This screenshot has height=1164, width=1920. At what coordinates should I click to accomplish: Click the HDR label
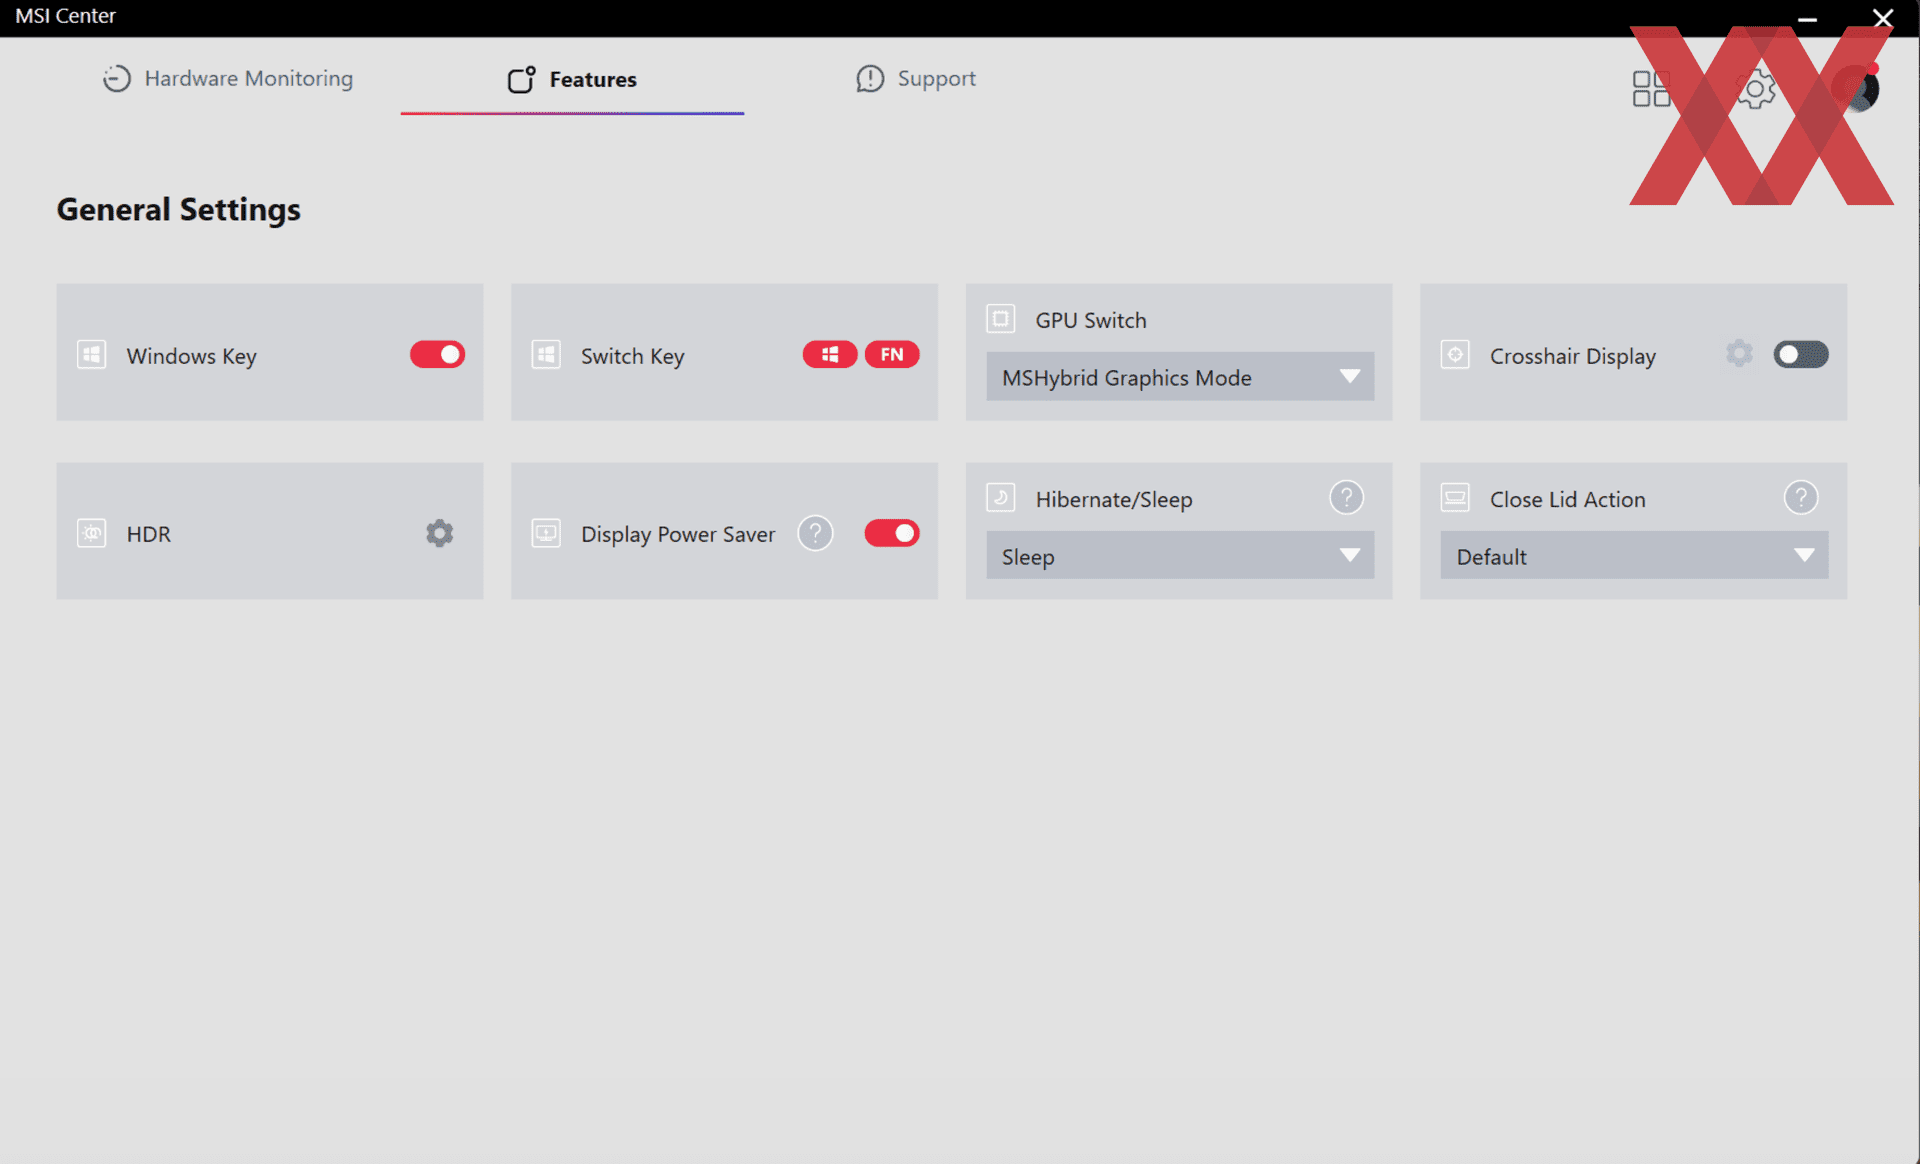[148, 534]
